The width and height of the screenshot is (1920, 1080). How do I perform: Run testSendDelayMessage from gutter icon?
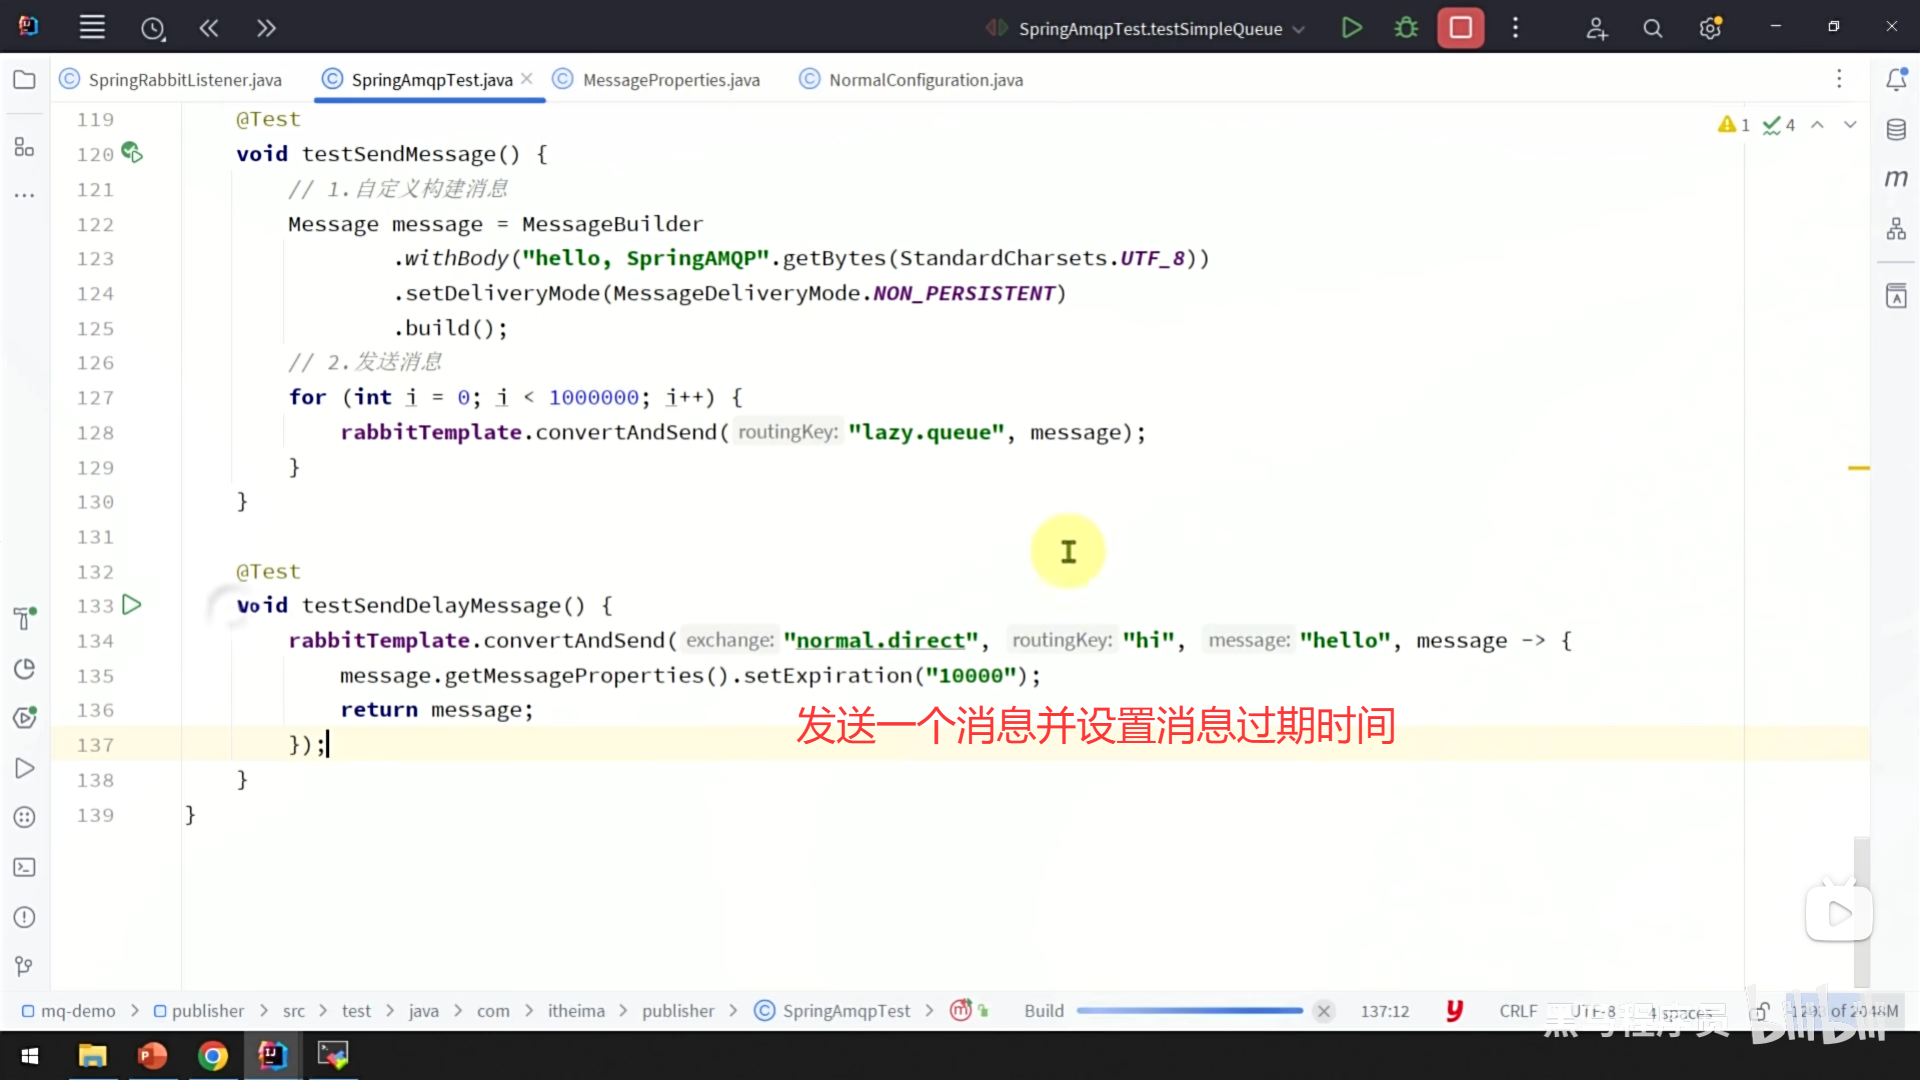(x=132, y=605)
